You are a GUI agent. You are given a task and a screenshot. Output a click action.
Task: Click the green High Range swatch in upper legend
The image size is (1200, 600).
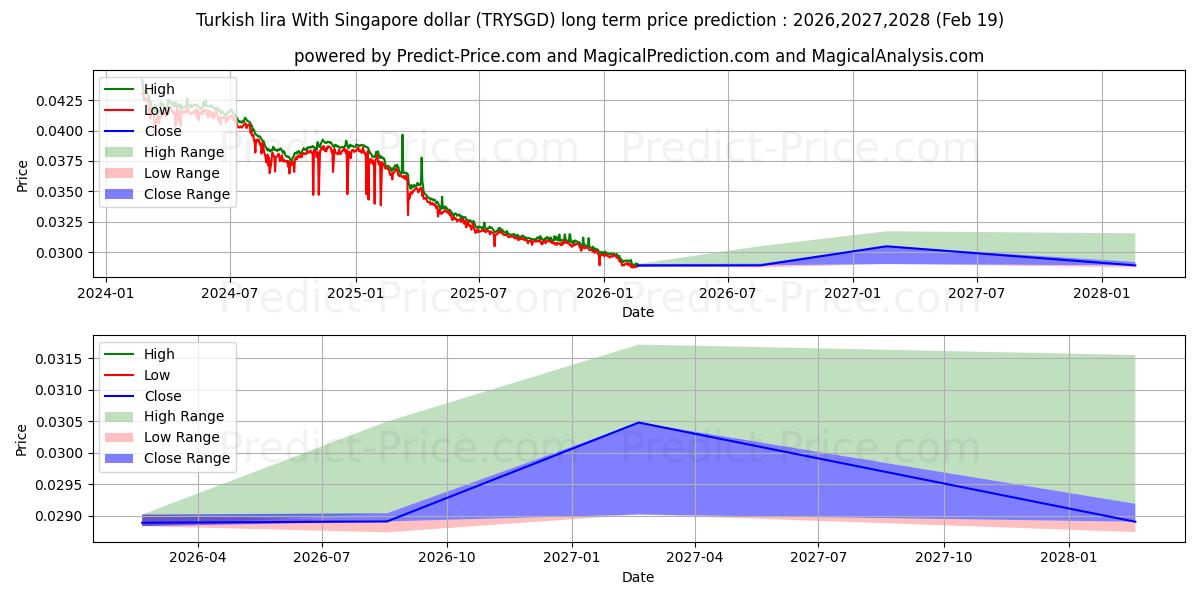[x=120, y=152]
